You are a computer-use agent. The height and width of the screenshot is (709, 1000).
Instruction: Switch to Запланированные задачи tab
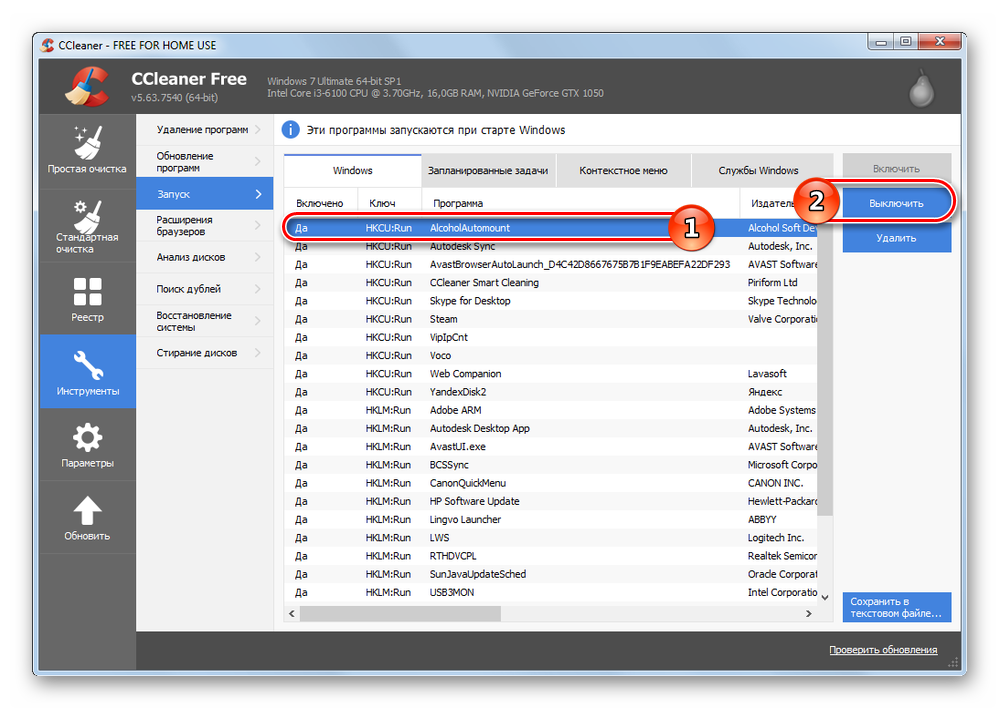click(487, 171)
